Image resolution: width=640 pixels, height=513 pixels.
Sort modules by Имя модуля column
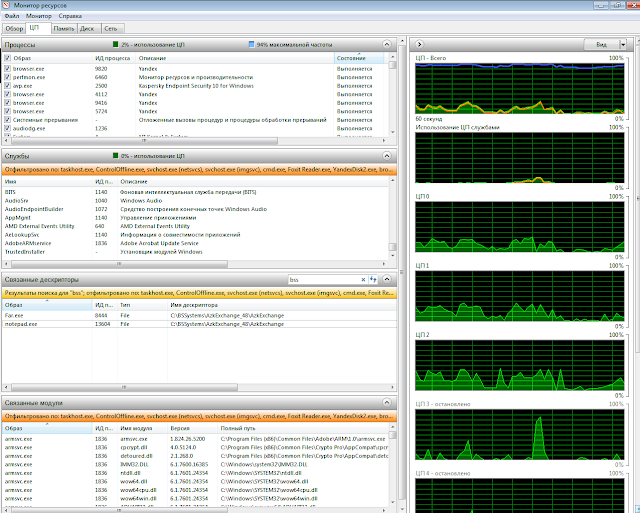point(142,428)
